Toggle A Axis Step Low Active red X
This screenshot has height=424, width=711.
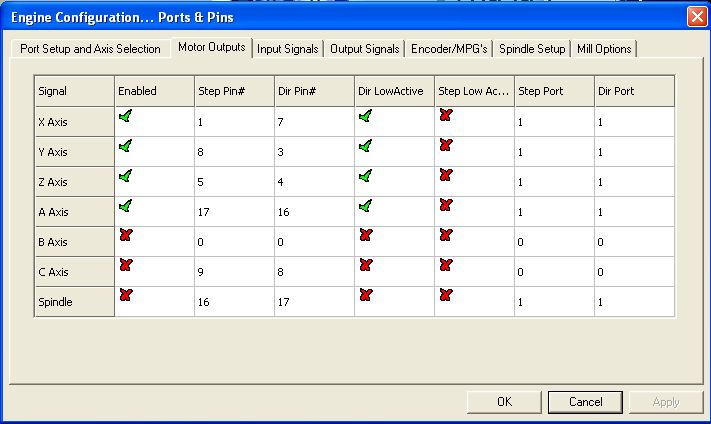[445, 205]
